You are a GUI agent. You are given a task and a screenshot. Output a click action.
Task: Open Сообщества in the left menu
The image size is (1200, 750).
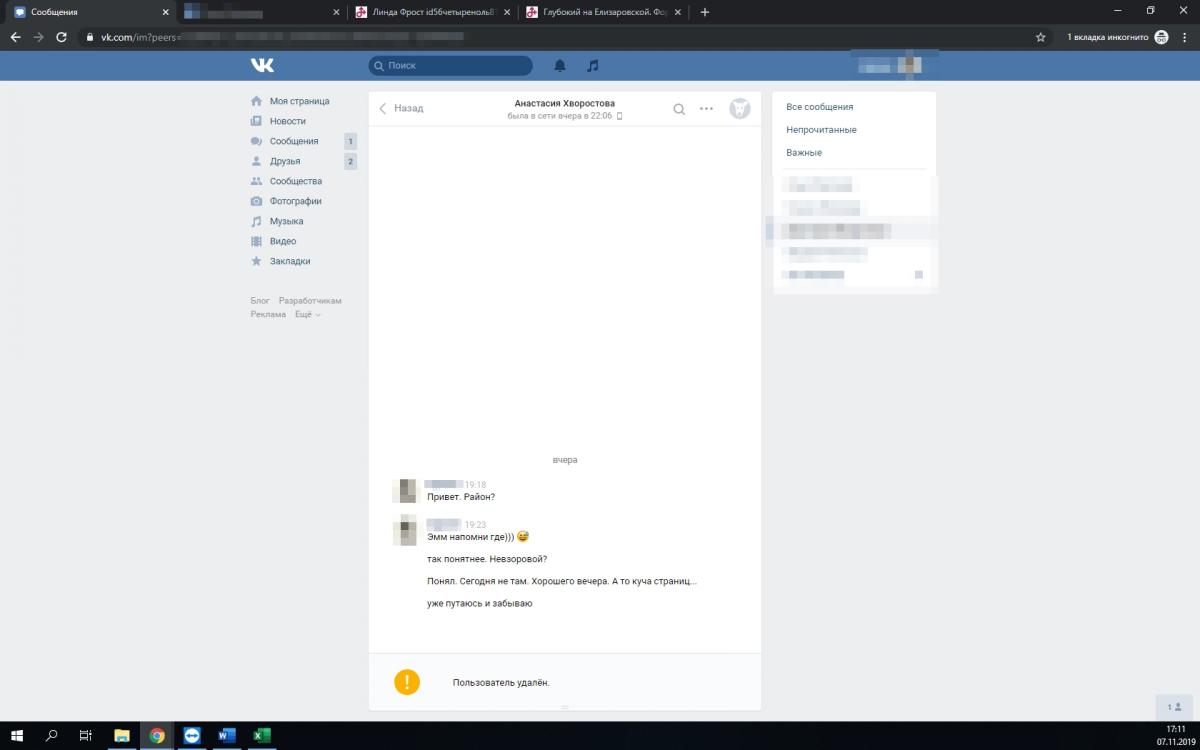tap(295, 181)
